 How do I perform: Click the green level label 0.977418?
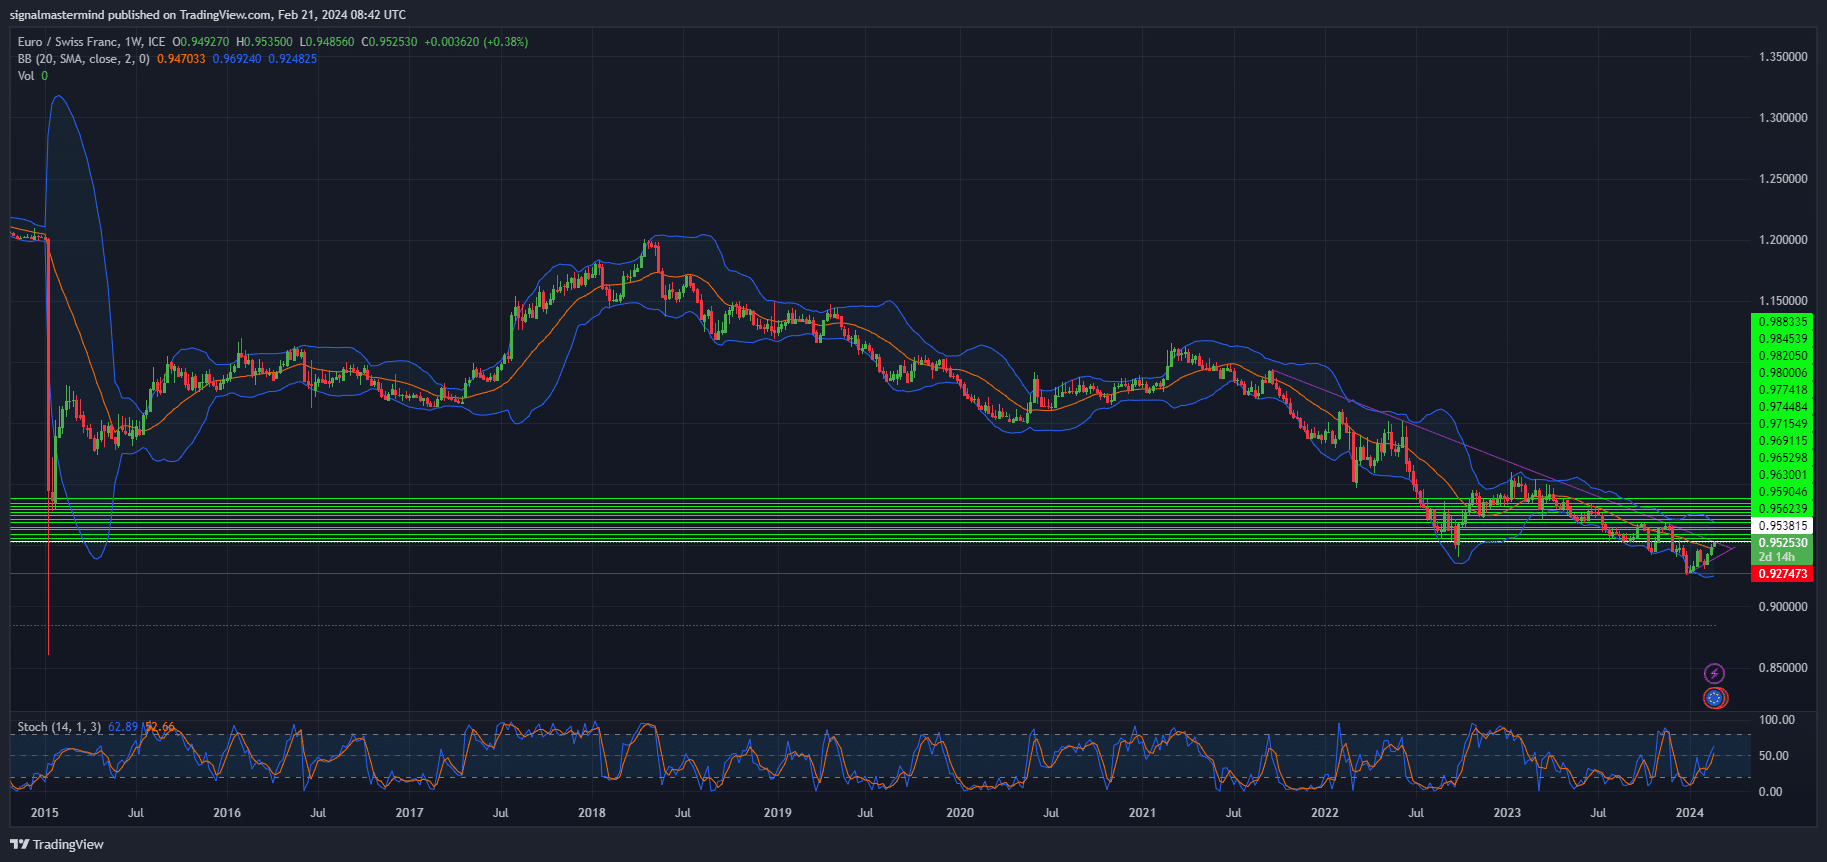(1782, 390)
